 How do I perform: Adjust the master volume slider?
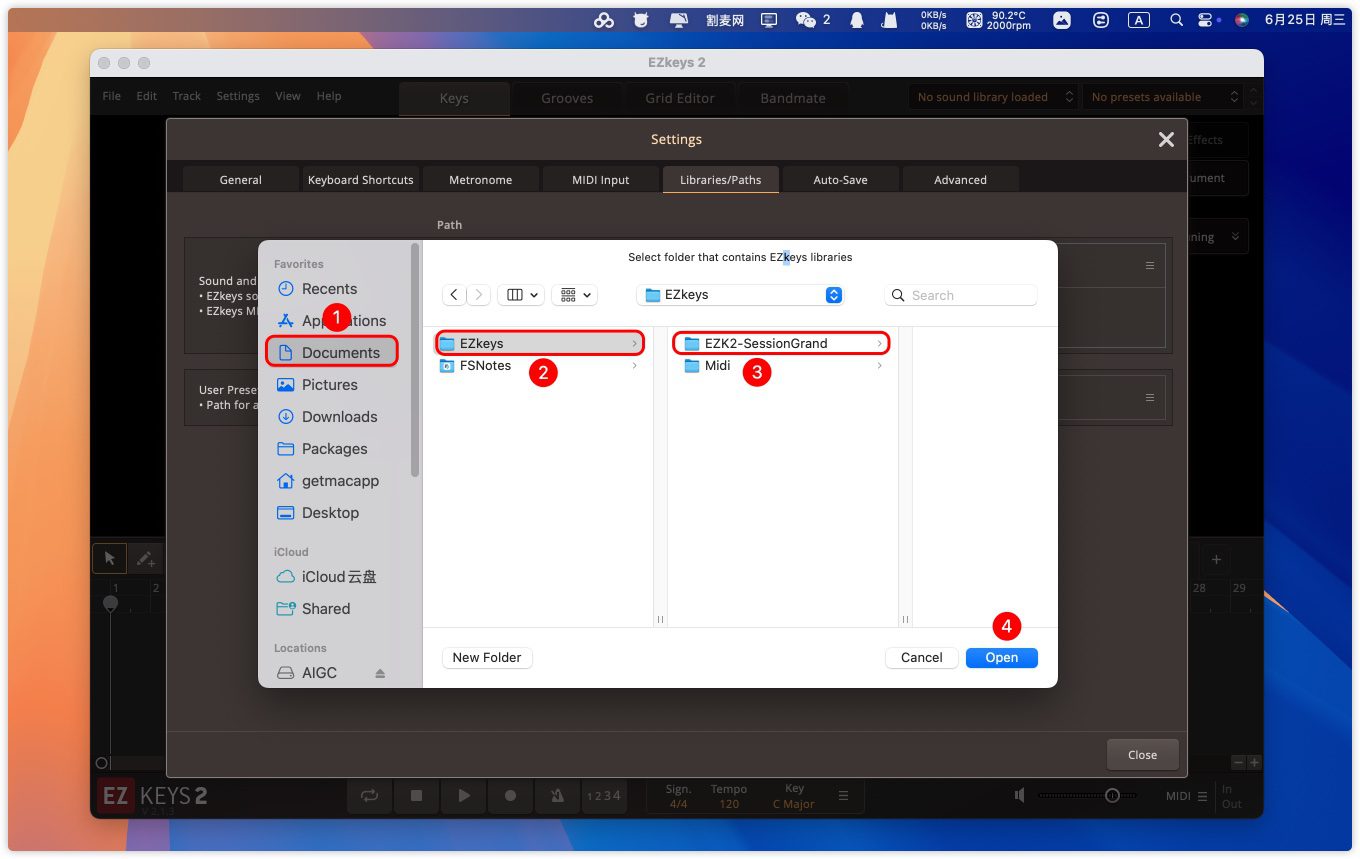pyautogui.click(x=1111, y=795)
